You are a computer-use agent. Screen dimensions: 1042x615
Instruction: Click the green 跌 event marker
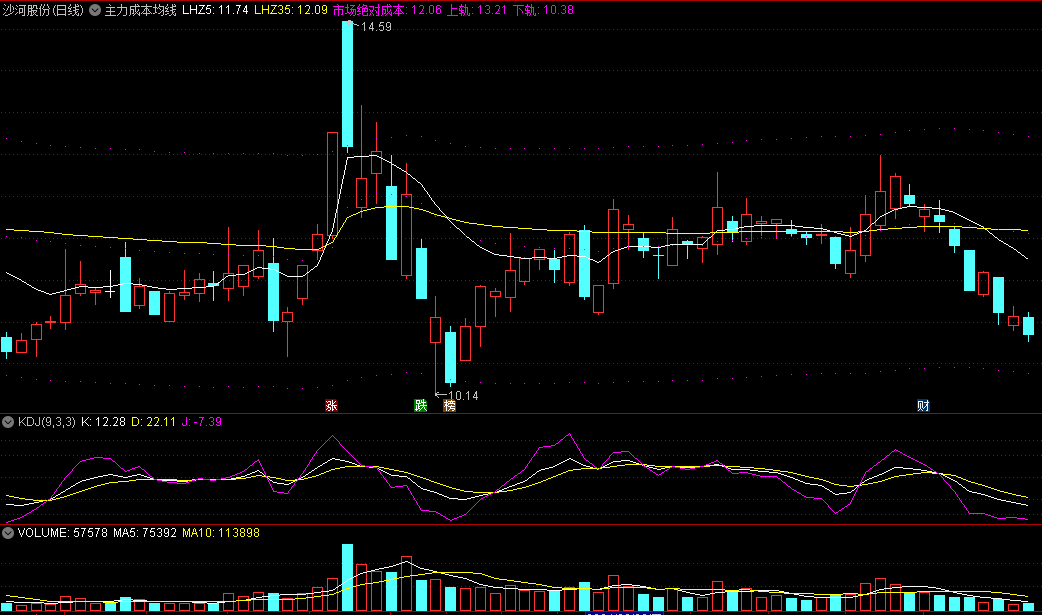[x=420, y=406]
